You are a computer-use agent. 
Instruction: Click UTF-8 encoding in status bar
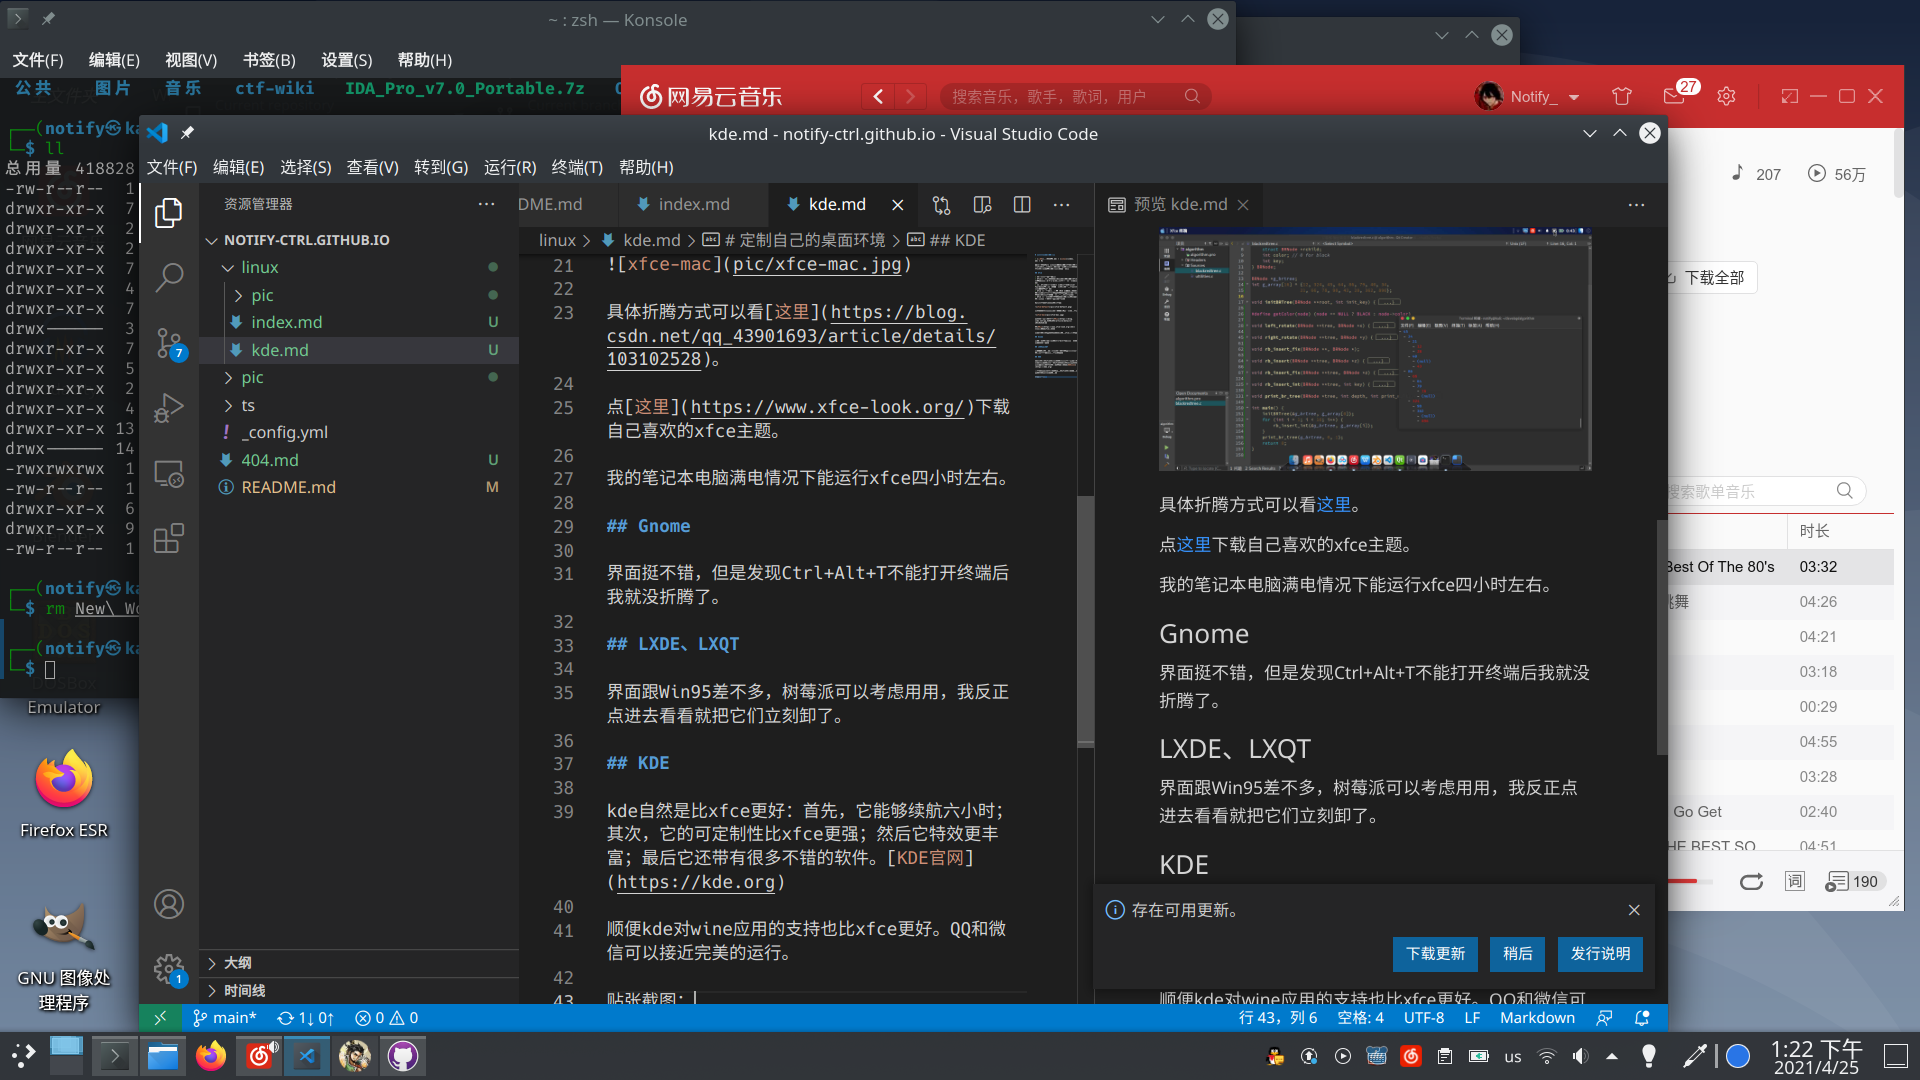click(1423, 1018)
